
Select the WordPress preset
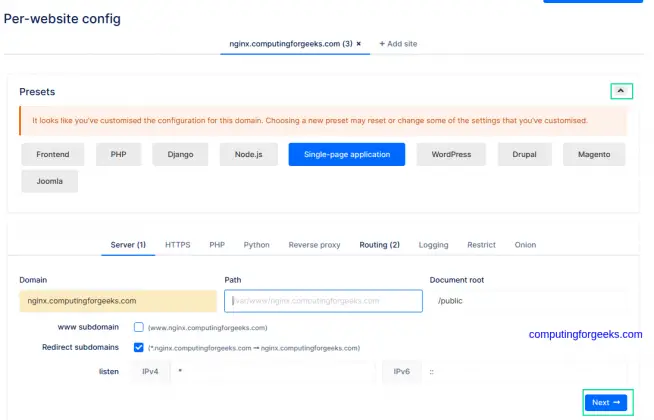click(451, 155)
